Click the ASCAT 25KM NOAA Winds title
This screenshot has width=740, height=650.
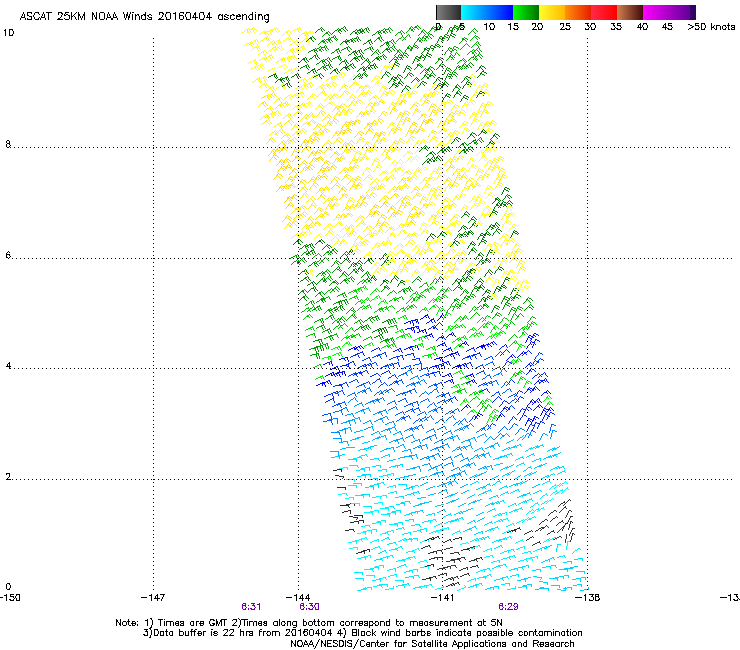tap(144, 17)
